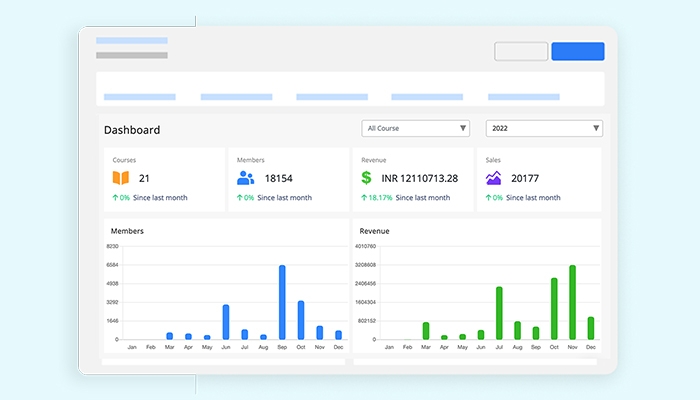Click the green dollar sign Revenue icon
This screenshot has width=700, height=400.
(367, 178)
